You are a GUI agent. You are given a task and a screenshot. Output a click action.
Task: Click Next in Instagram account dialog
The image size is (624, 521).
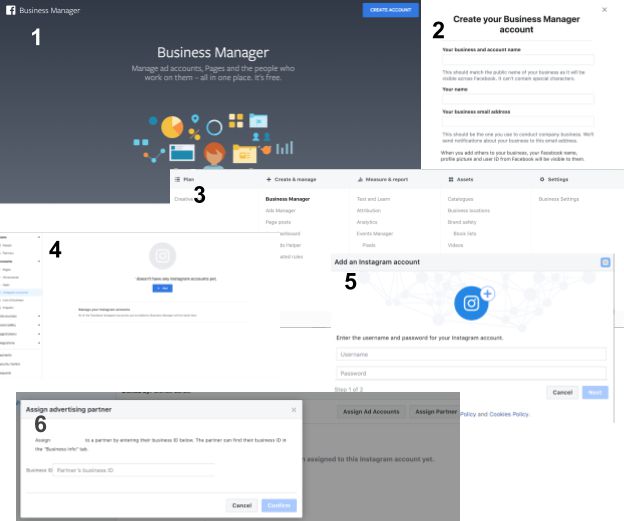point(595,392)
